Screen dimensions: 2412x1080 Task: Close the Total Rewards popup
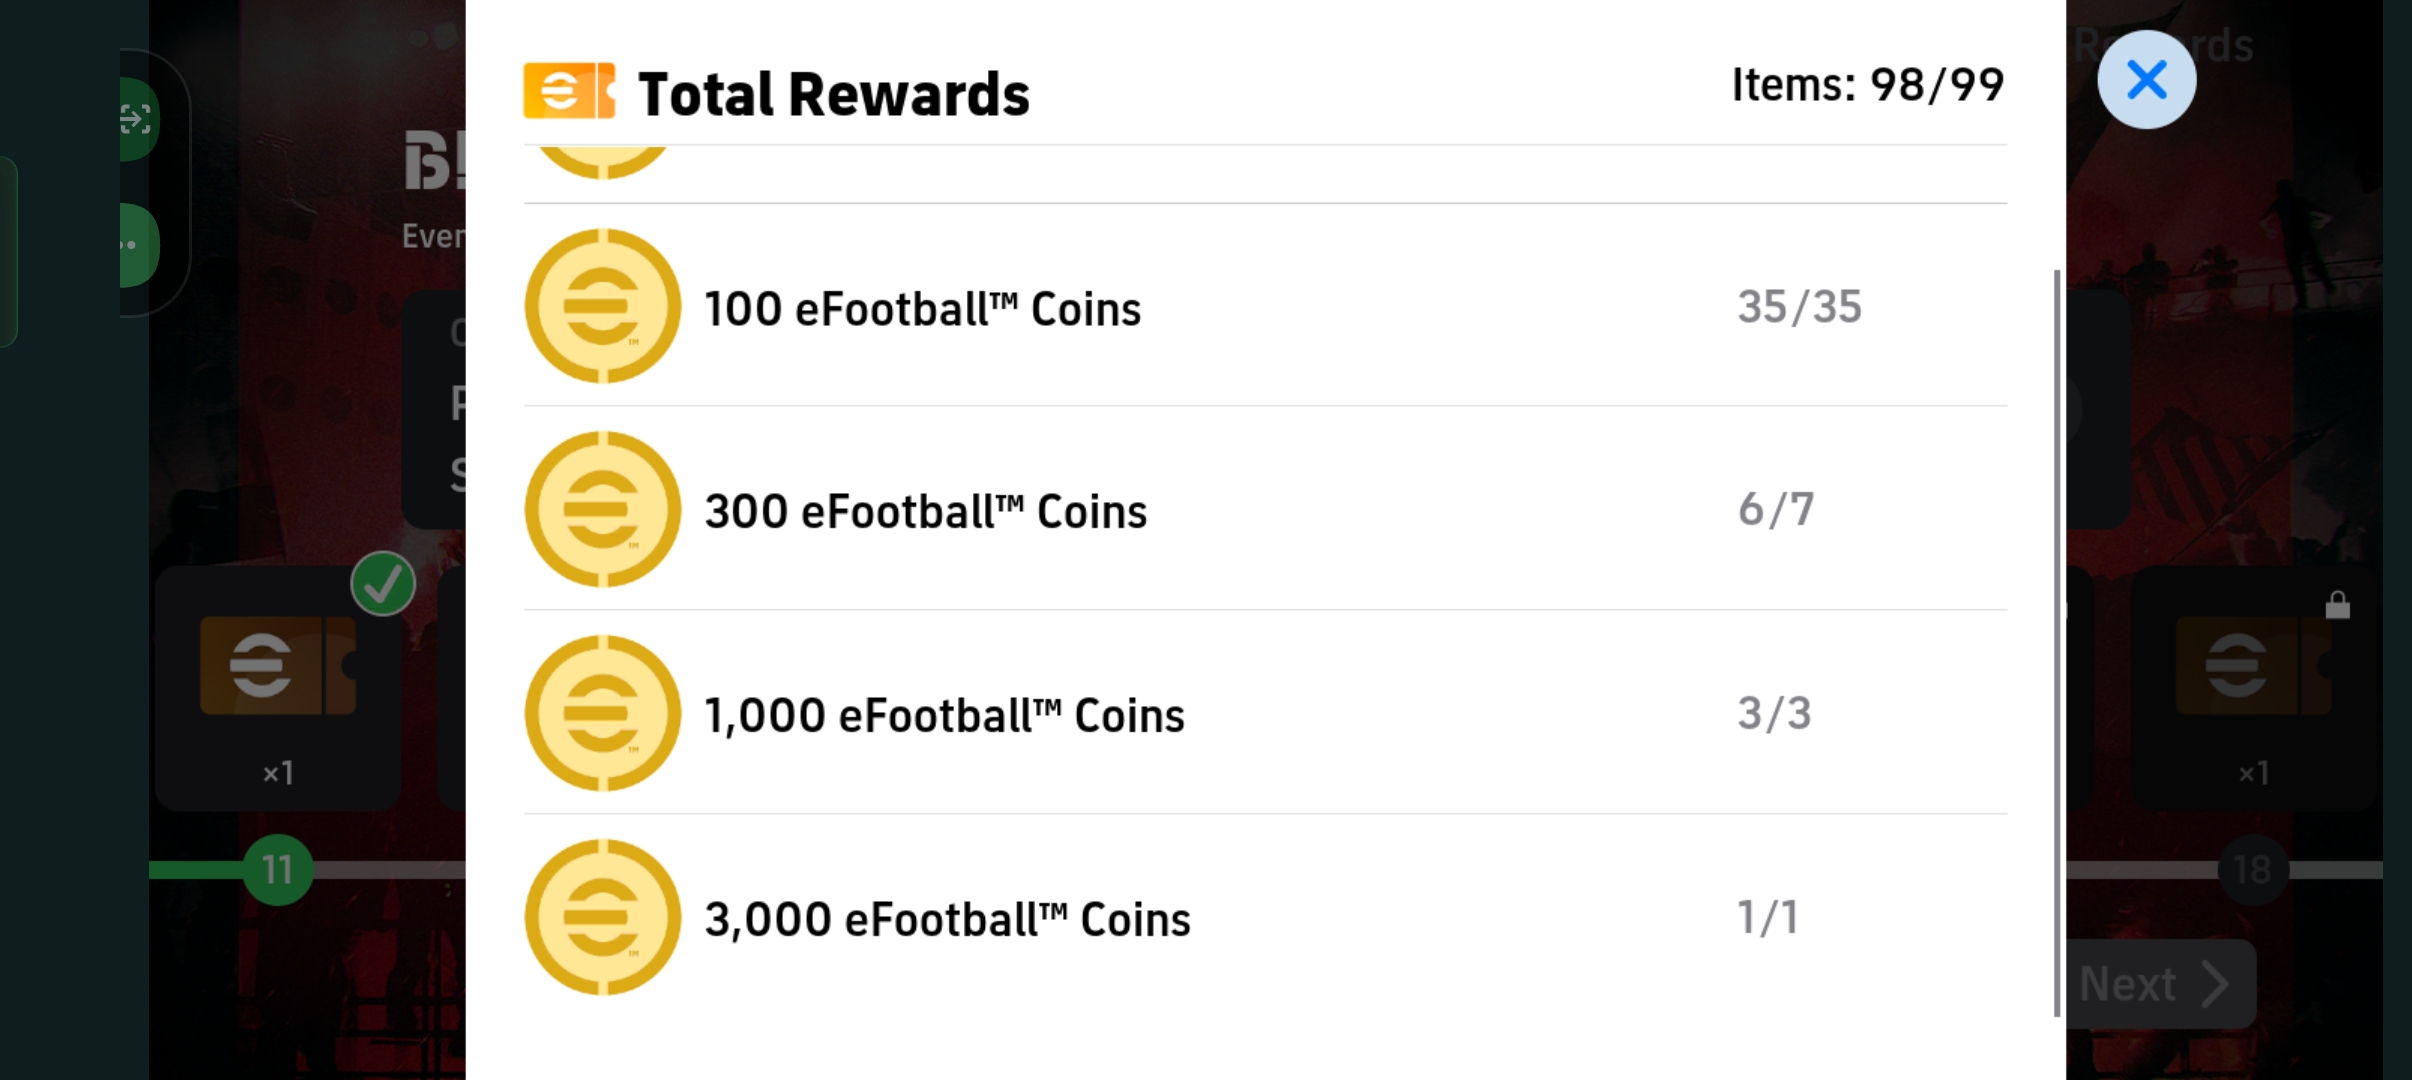click(x=2146, y=80)
